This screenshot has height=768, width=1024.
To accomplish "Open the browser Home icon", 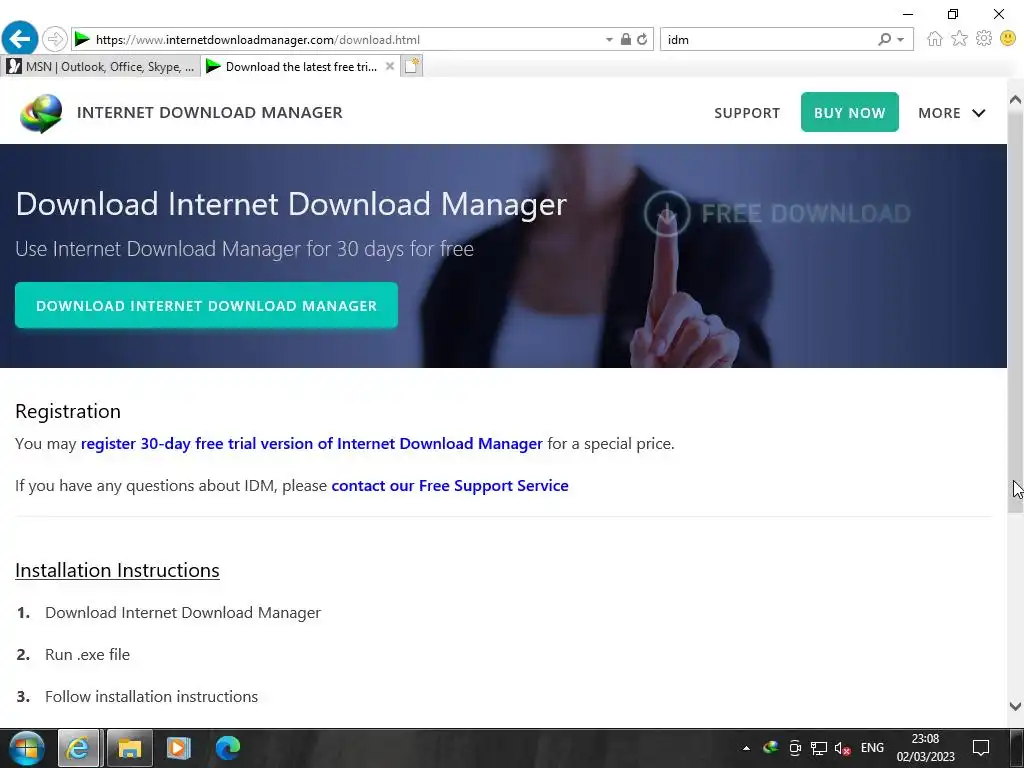I will click(x=935, y=39).
